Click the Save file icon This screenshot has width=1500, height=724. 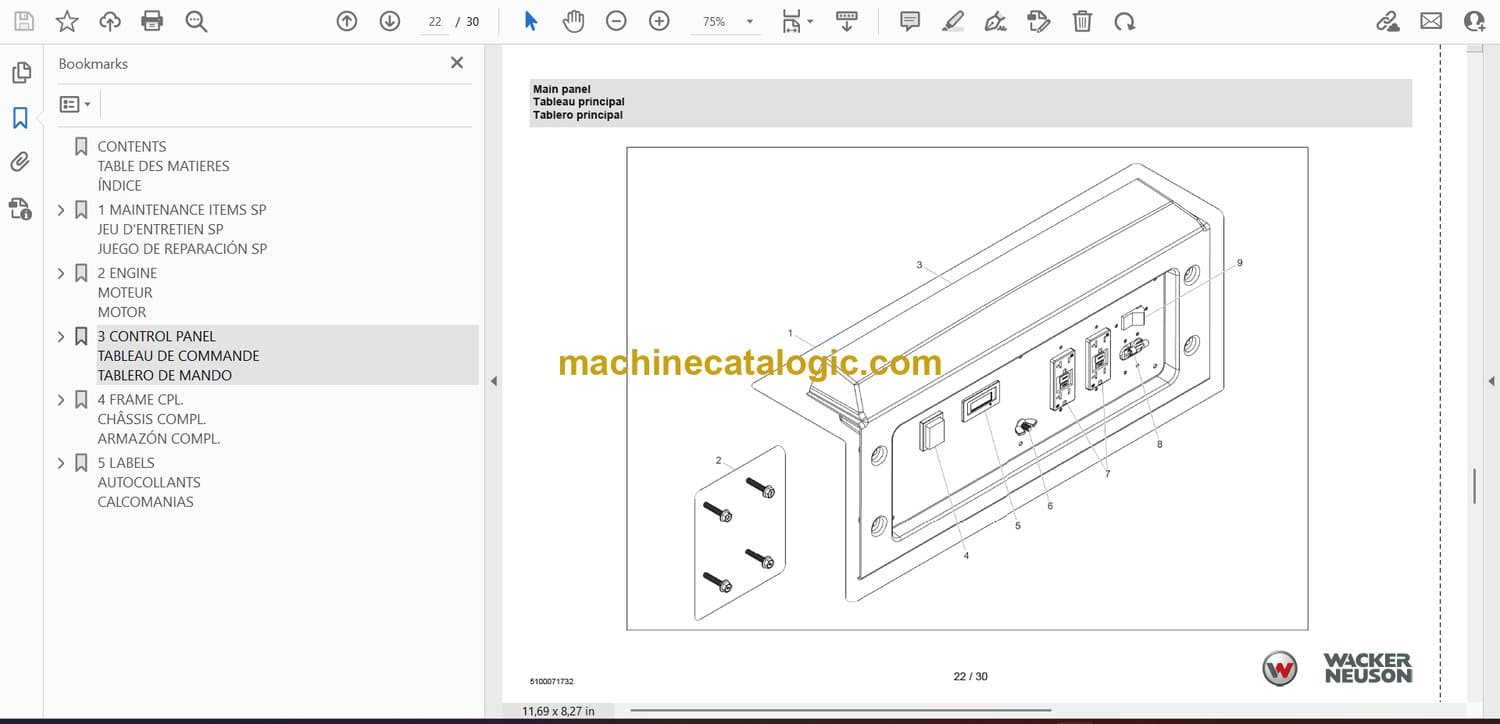tap(24, 21)
